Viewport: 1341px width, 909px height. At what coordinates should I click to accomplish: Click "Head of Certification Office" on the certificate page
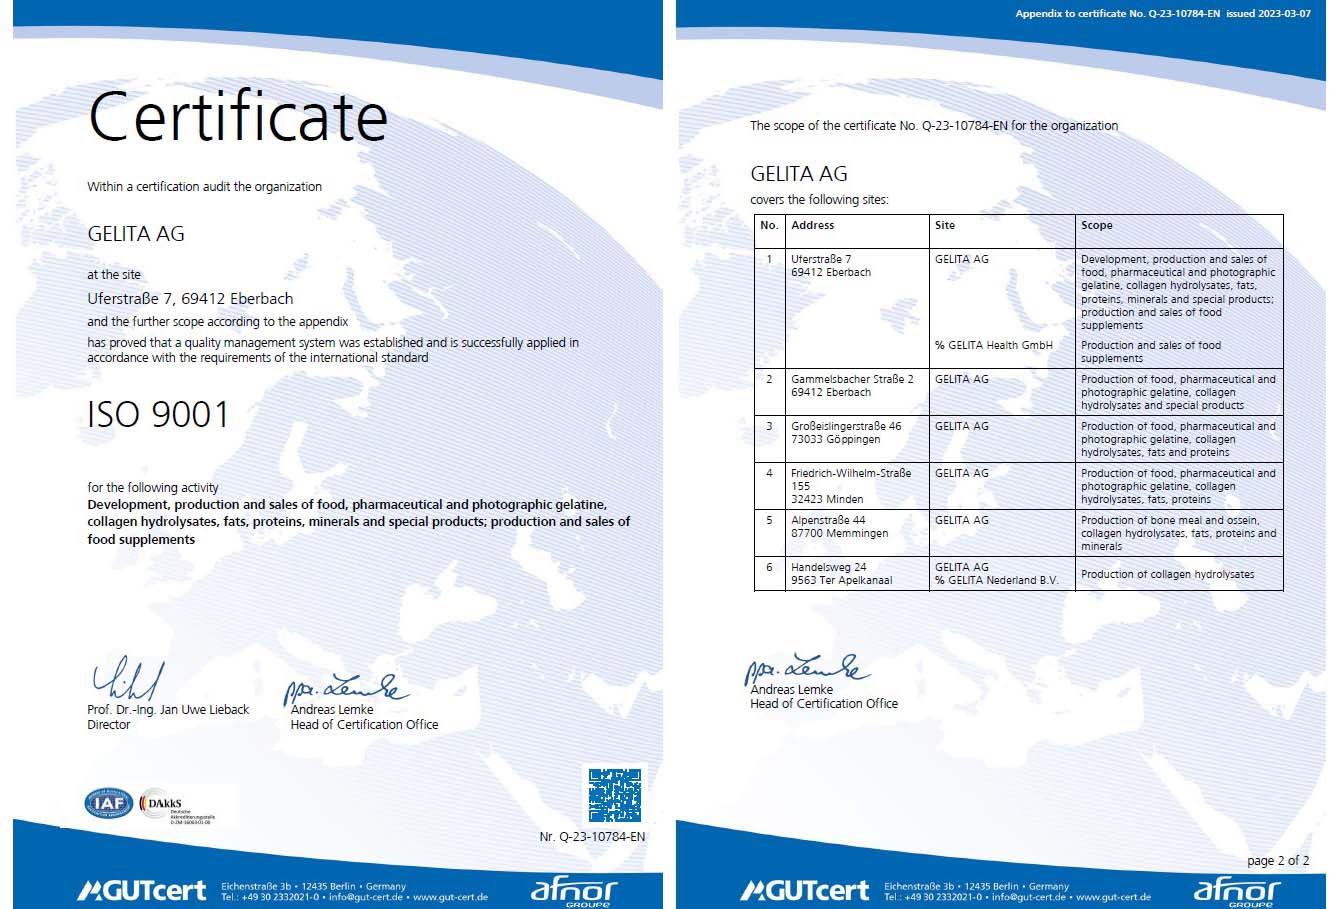pos(364,724)
